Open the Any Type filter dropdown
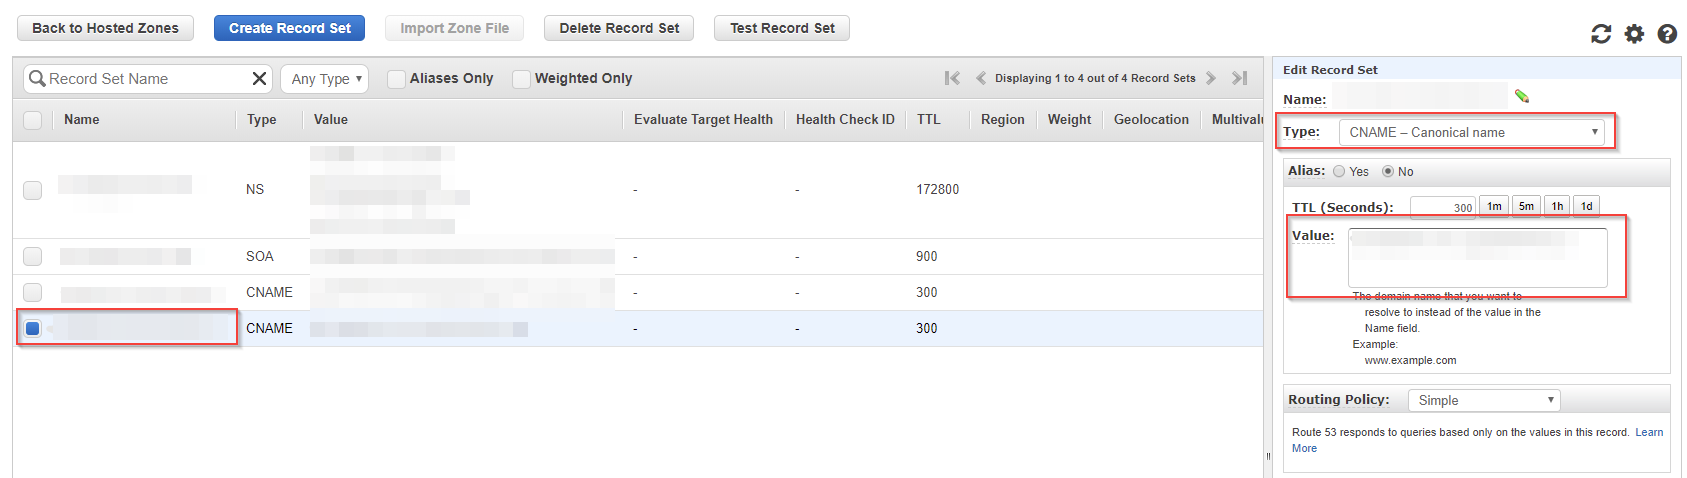This screenshot has width=1687, height=478. click(325, 79)
